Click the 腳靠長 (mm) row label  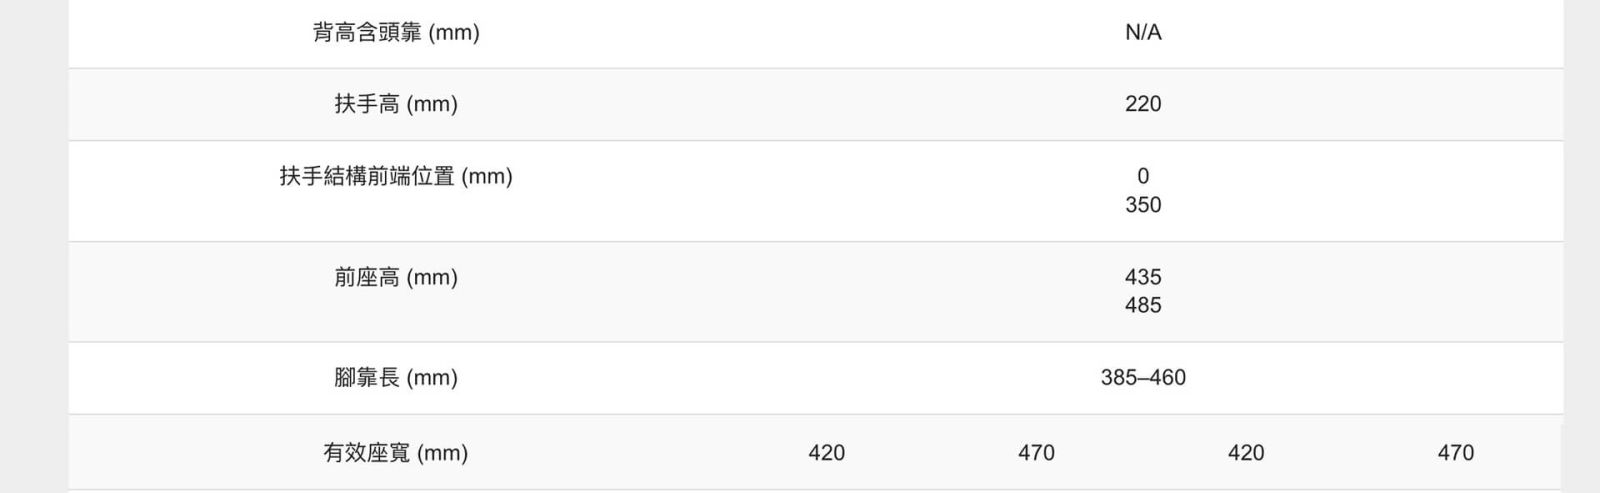(395, 378)
